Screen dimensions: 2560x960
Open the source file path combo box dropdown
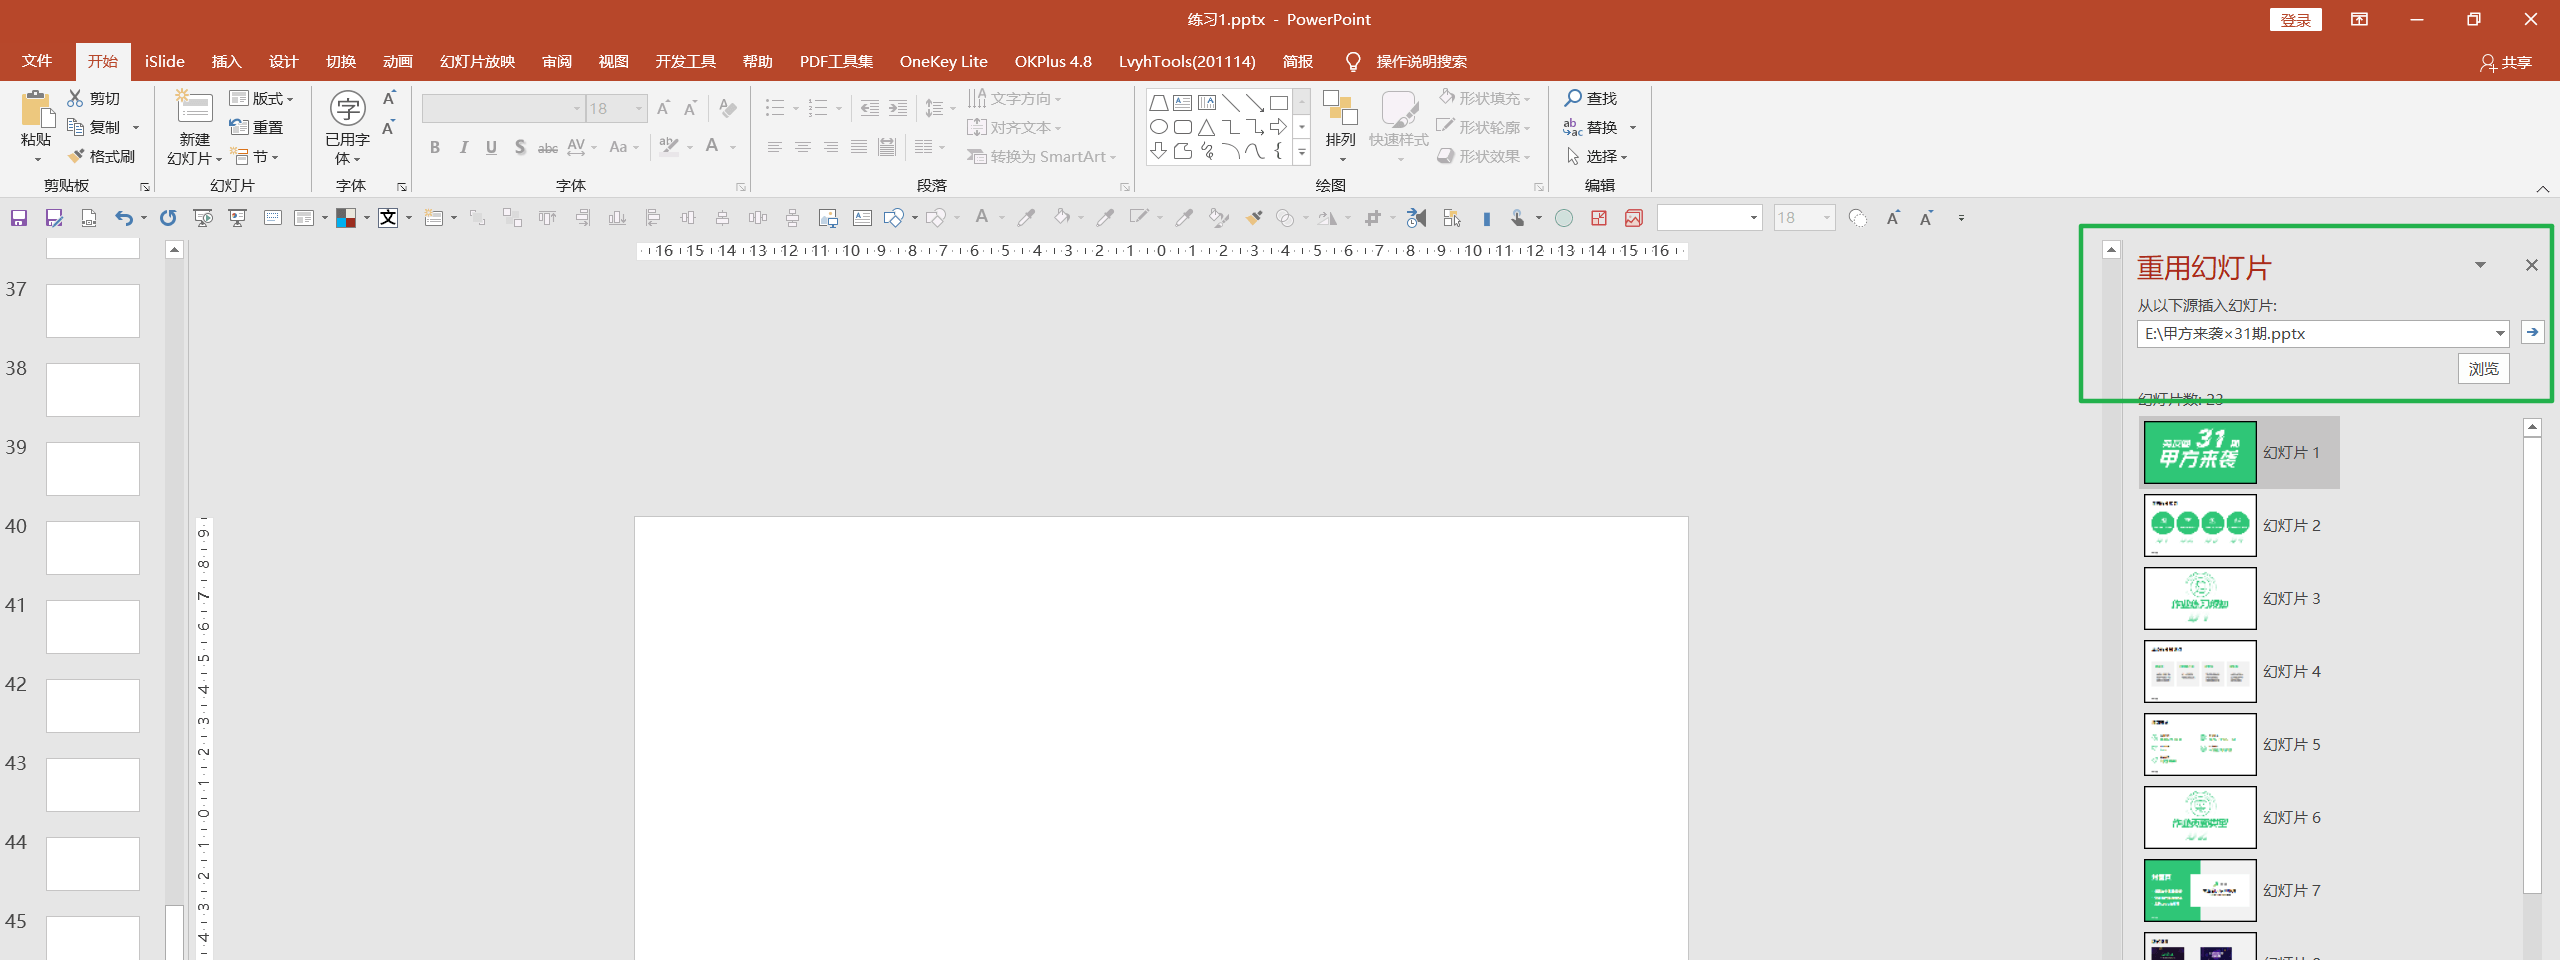click(x=2500, y=334)
